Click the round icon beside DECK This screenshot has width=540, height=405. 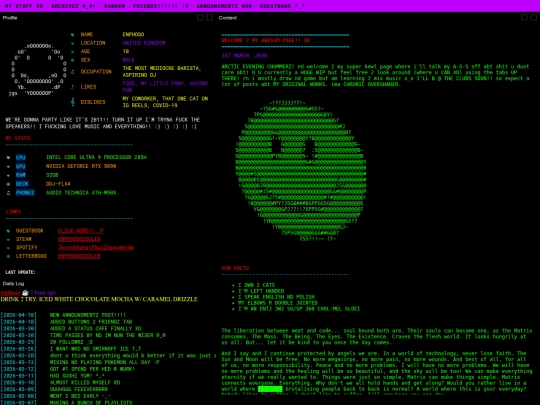(x=8, y=184)
